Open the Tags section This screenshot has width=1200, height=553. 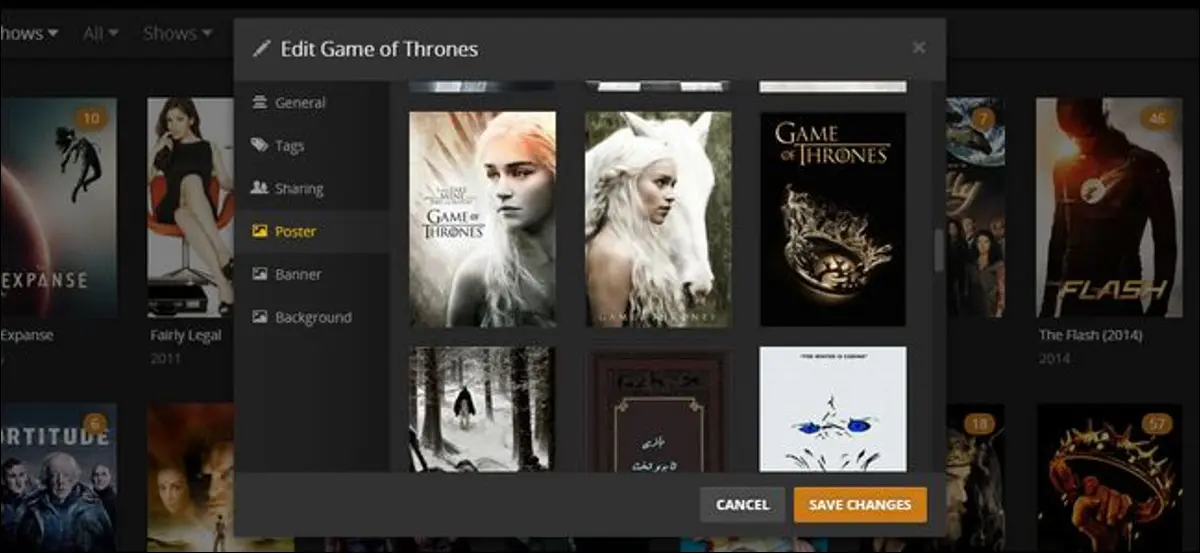[311, 145]
